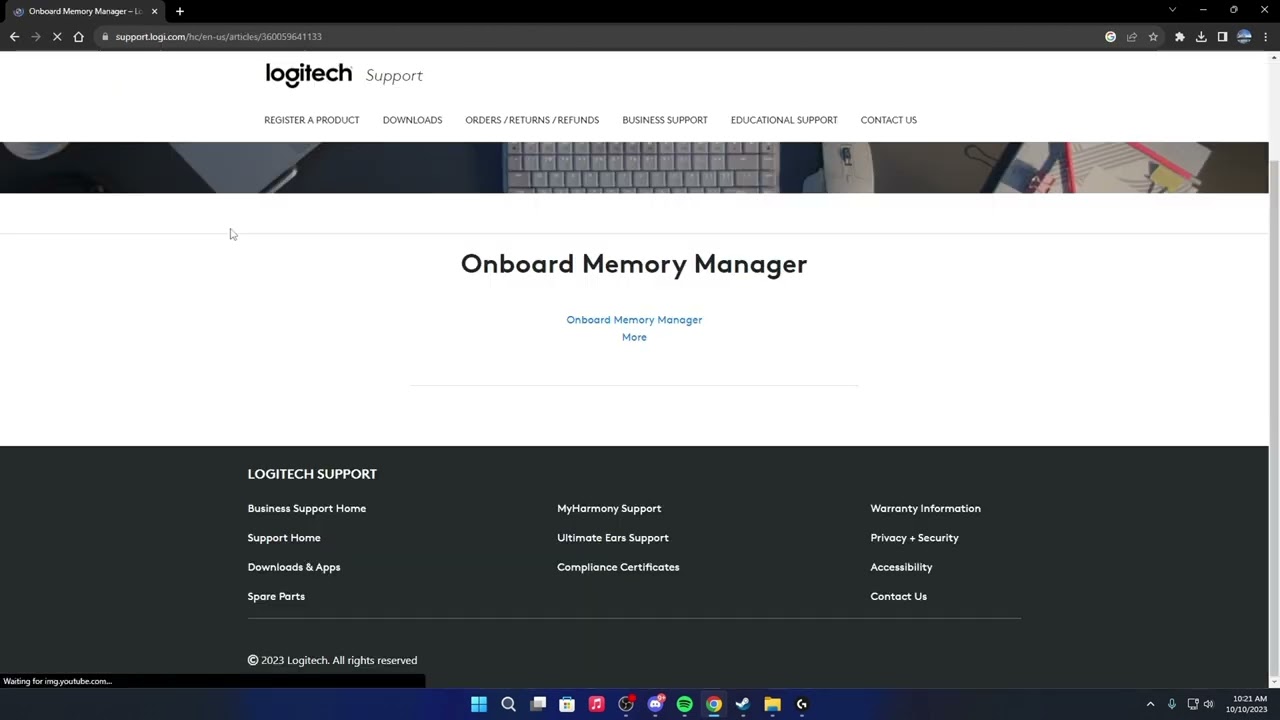Image resolution: width=1280 pixels, height=720 pixels.
Task: Open Spotify from the taskbar
Action: 684,704
